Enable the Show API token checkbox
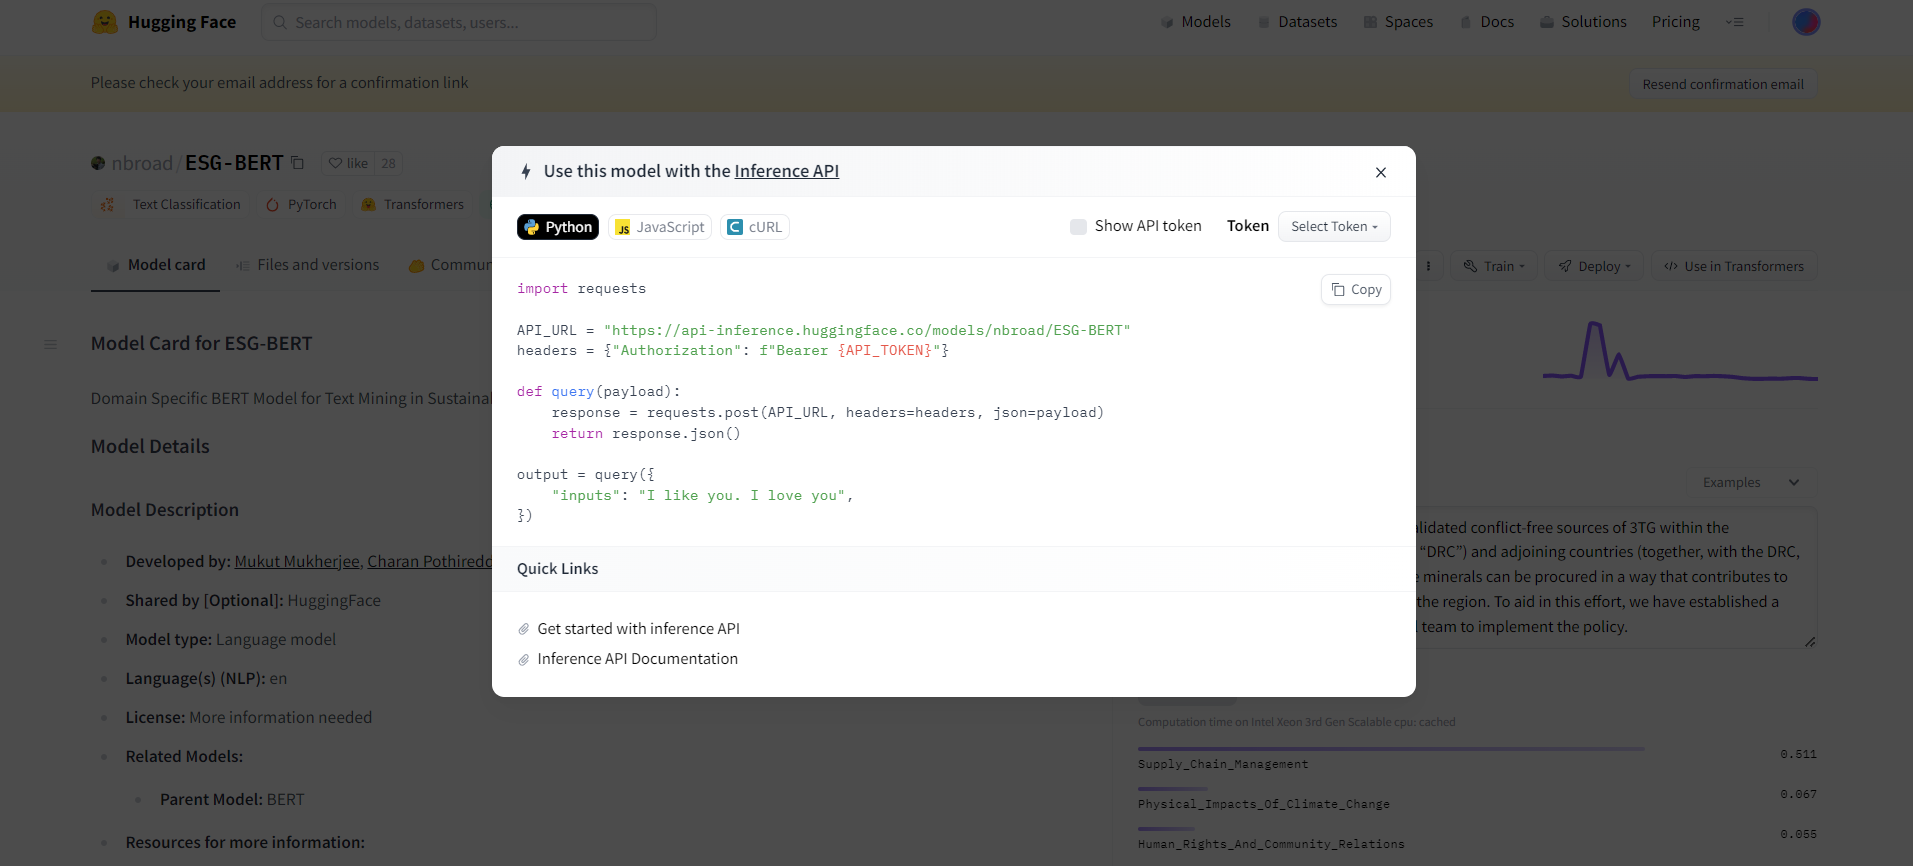Viewport: 1913px width, 866px height. [x=1078, y=227]
